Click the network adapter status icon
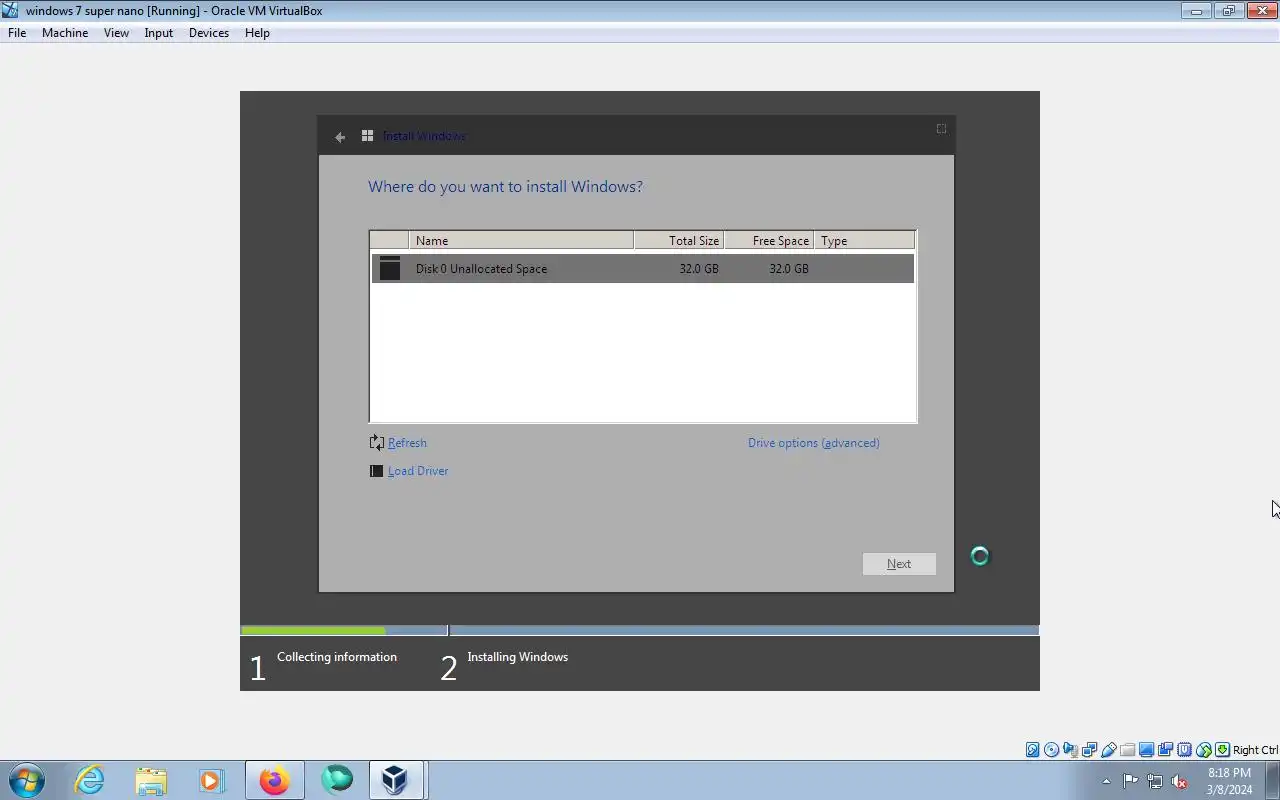Screen dimensions: 1280x800 point(1089,750)
